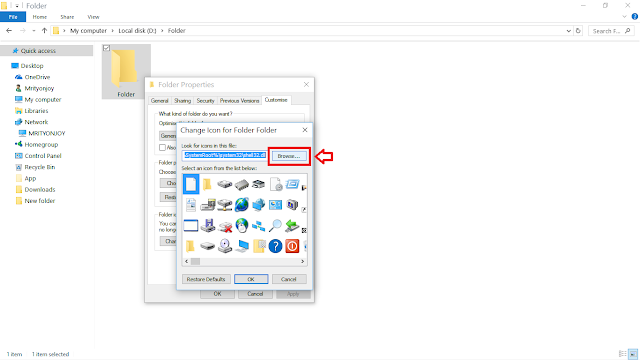Viewport: 640px width, 360px height.
Task: Pick the Internet Explorer globe icon
Action: (242, 204)
